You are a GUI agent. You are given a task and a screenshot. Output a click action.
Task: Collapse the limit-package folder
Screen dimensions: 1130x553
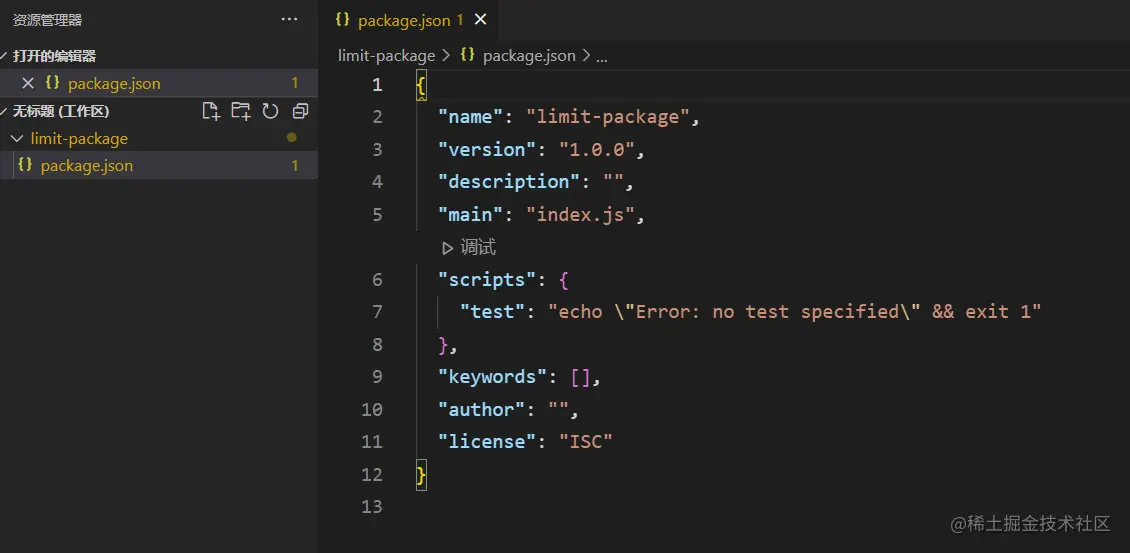[17, 138]
